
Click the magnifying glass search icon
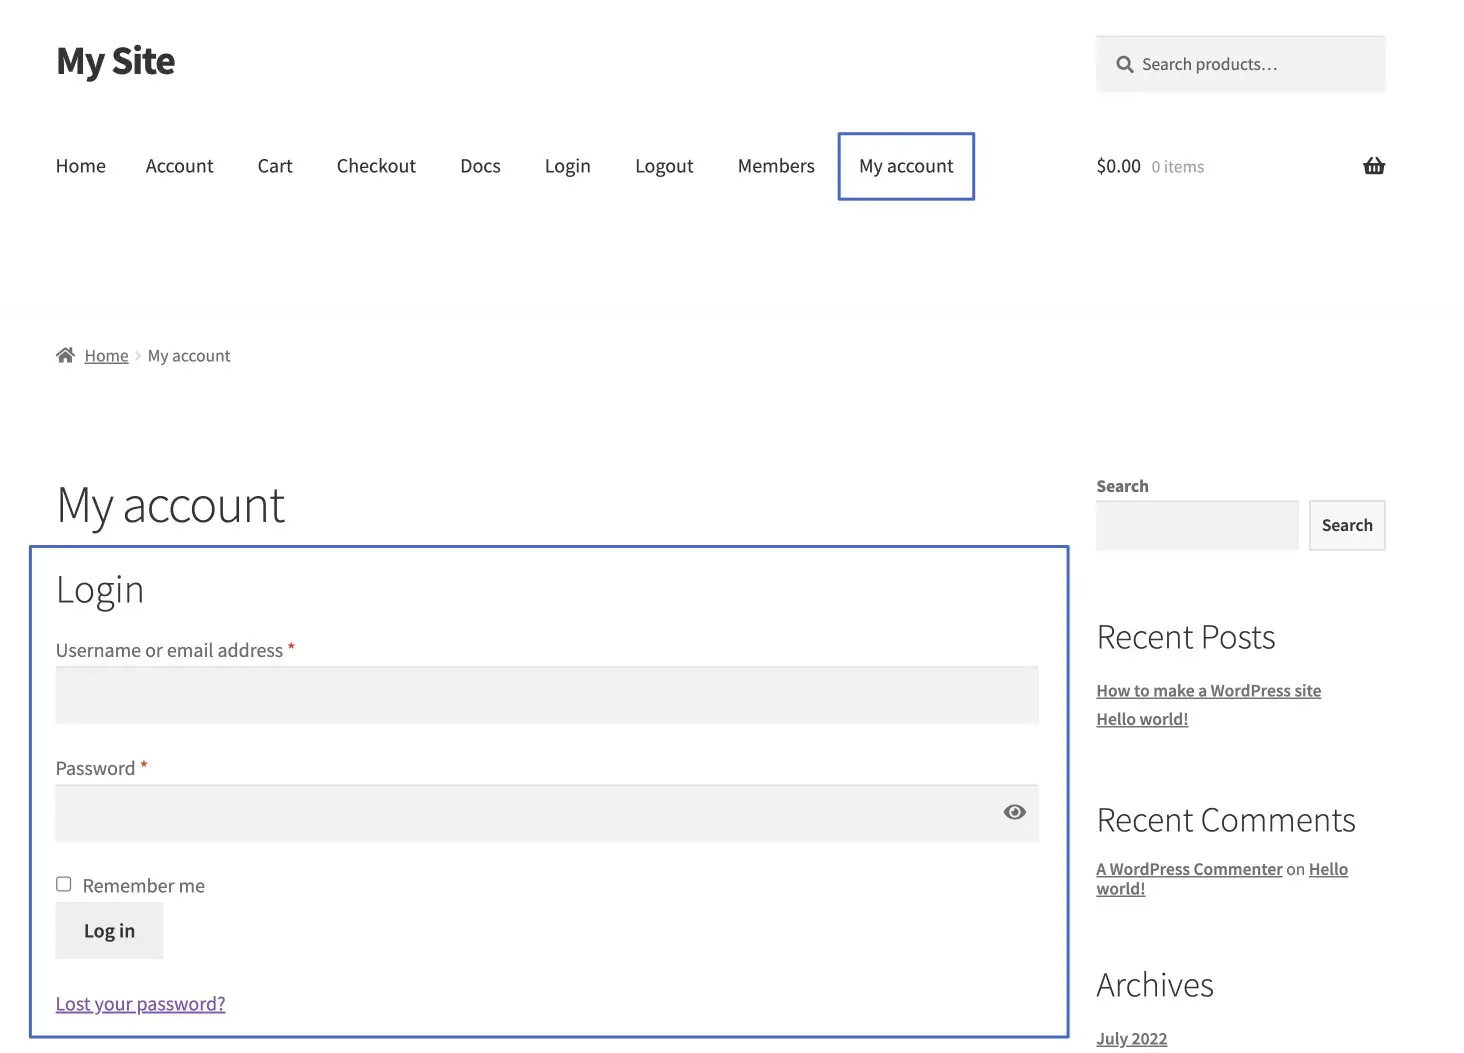(x=1125, y=63)
